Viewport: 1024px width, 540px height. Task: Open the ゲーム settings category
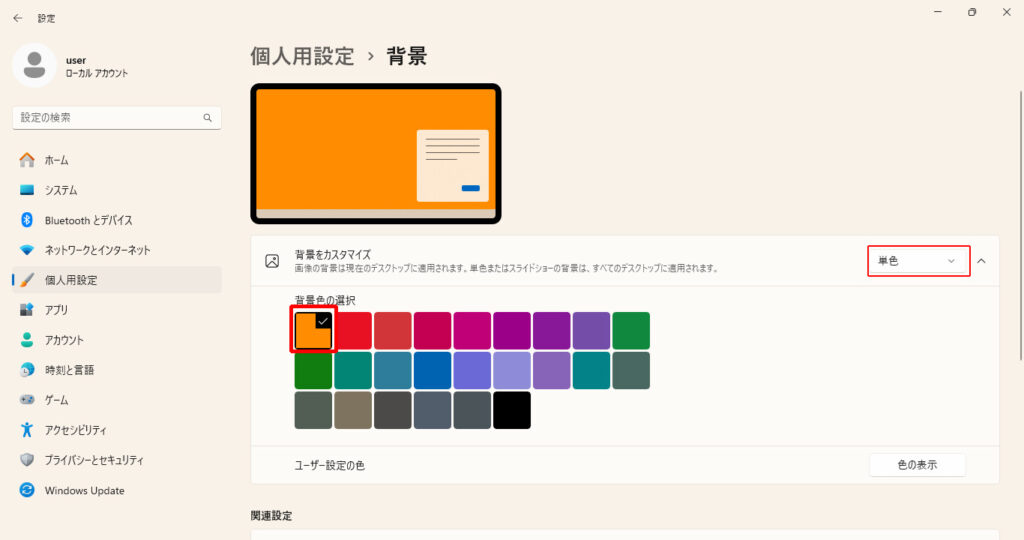pos(117,400)
